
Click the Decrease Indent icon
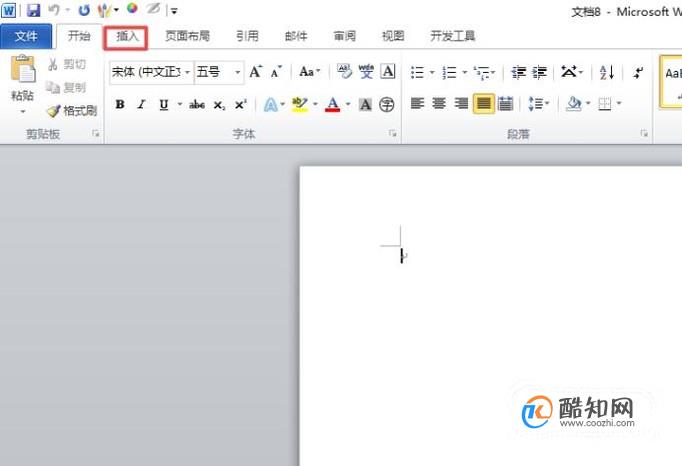point(518,72)
